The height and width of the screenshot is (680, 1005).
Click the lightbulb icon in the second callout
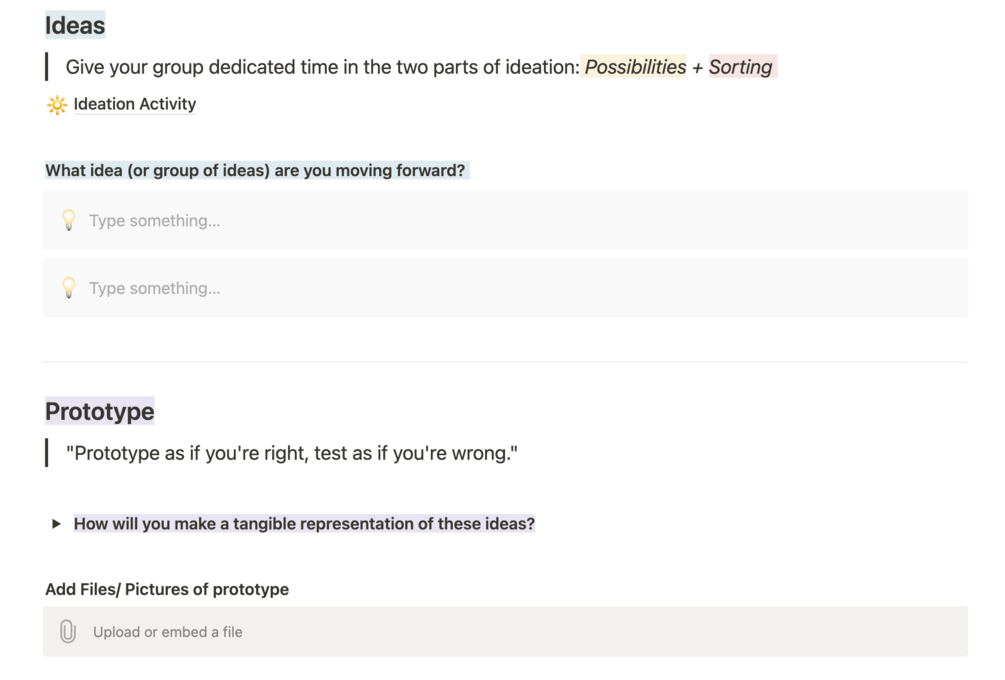click(x=69, y=288)
